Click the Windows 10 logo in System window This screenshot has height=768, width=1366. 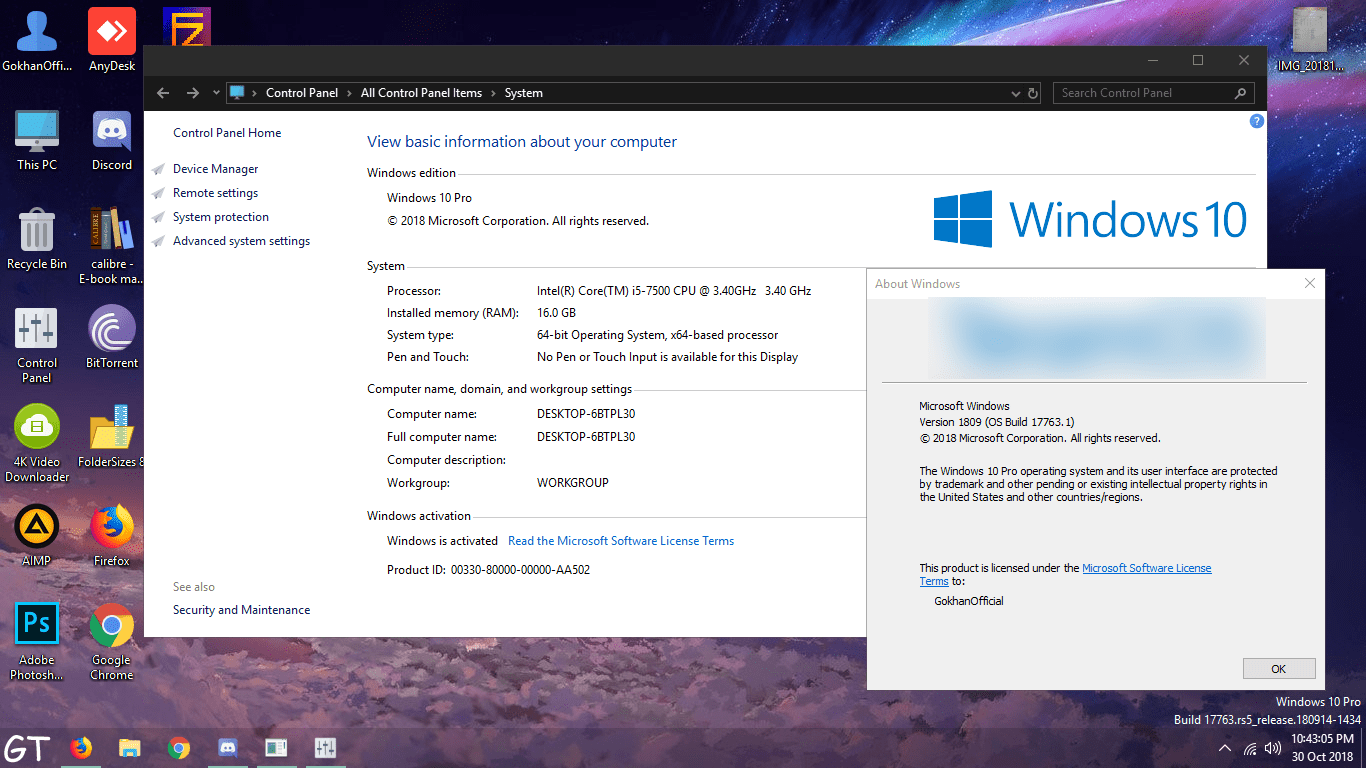pos(1090,219)
